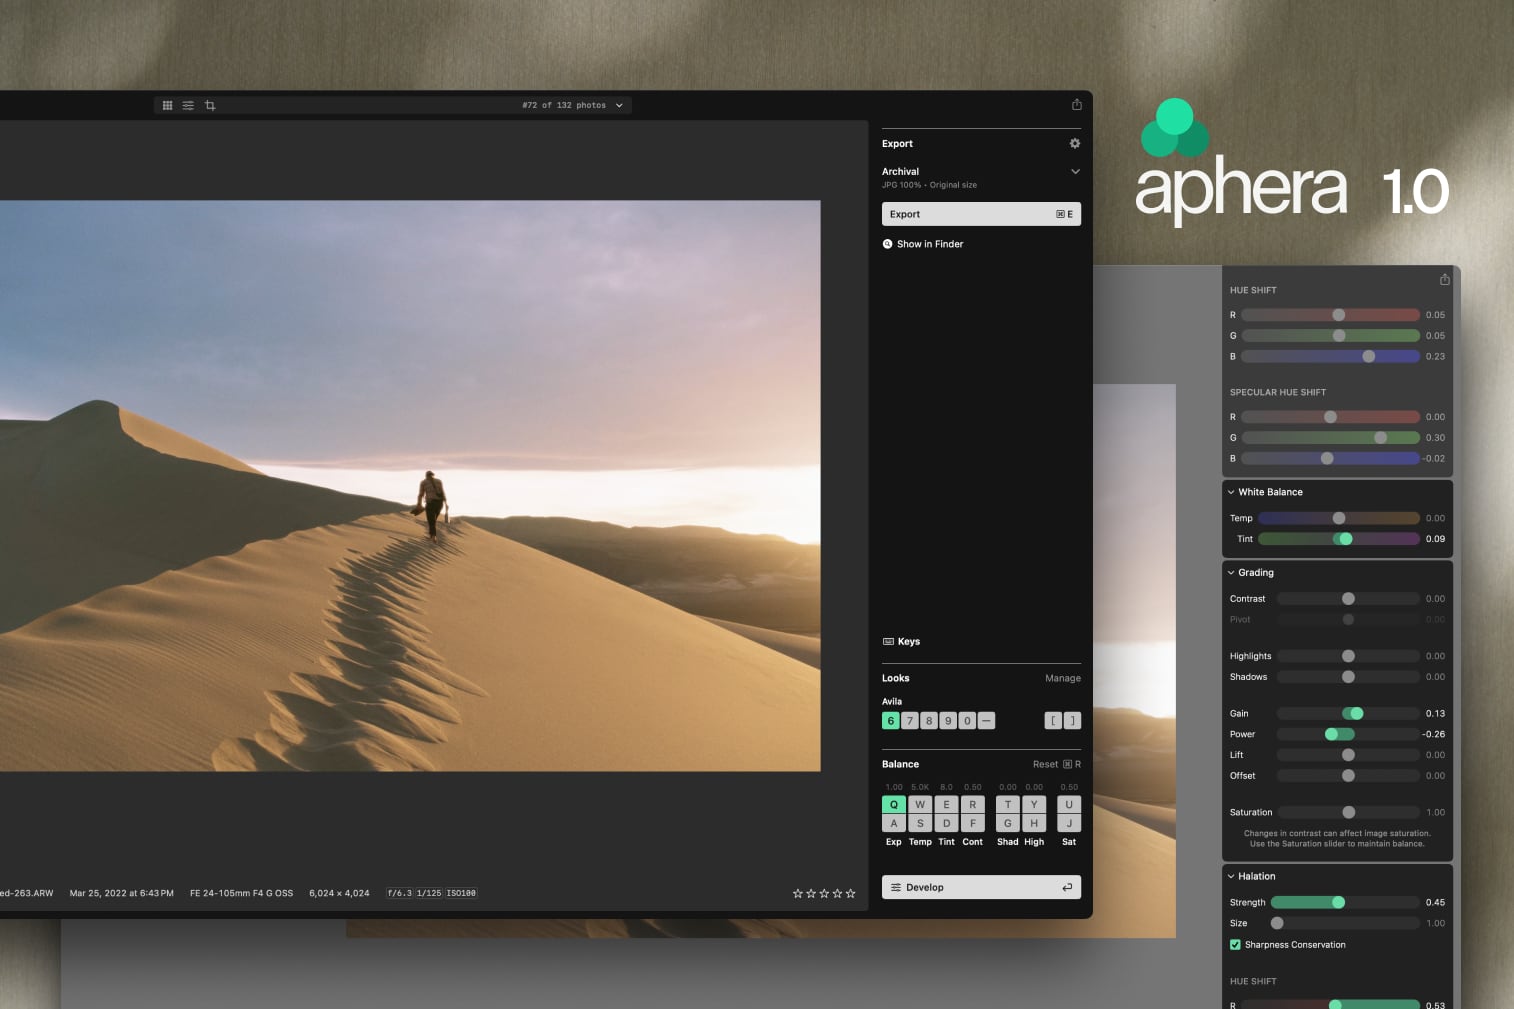Select look key 8
This screenshot has width=1514, height=1009.
[929, 720]
